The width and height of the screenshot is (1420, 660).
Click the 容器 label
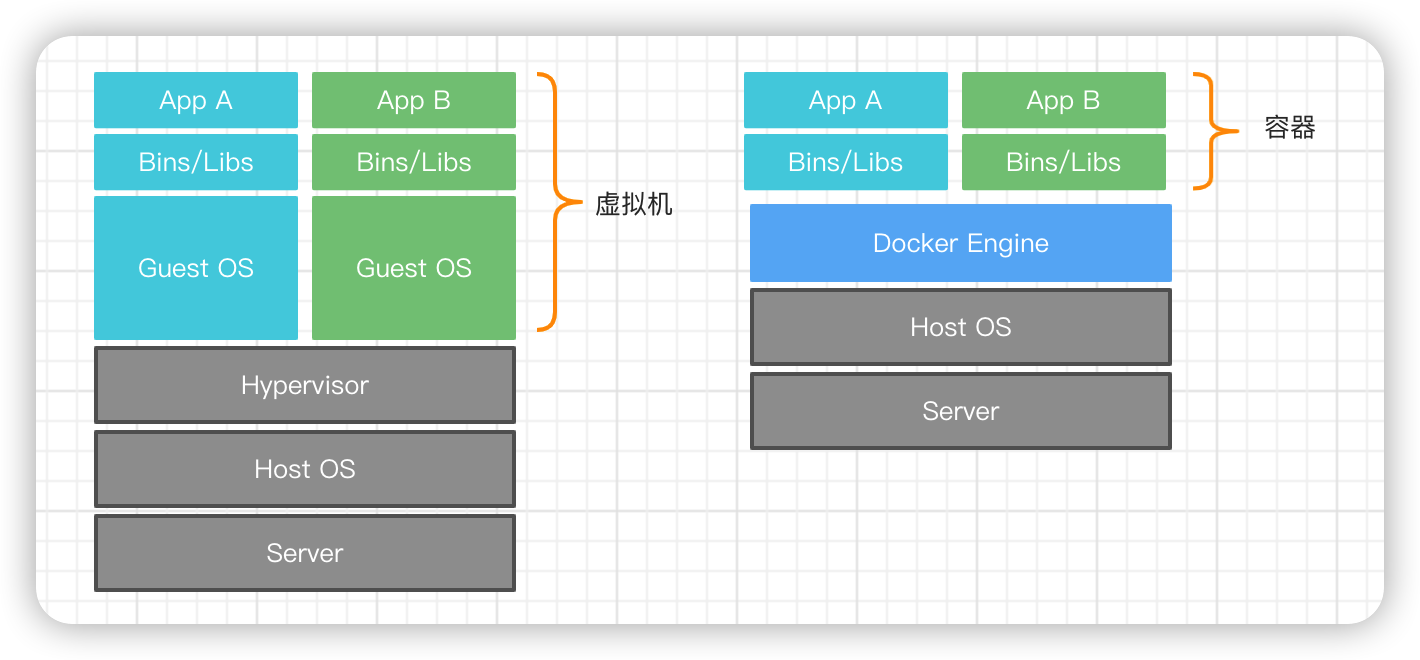[x=1289, y=128]
